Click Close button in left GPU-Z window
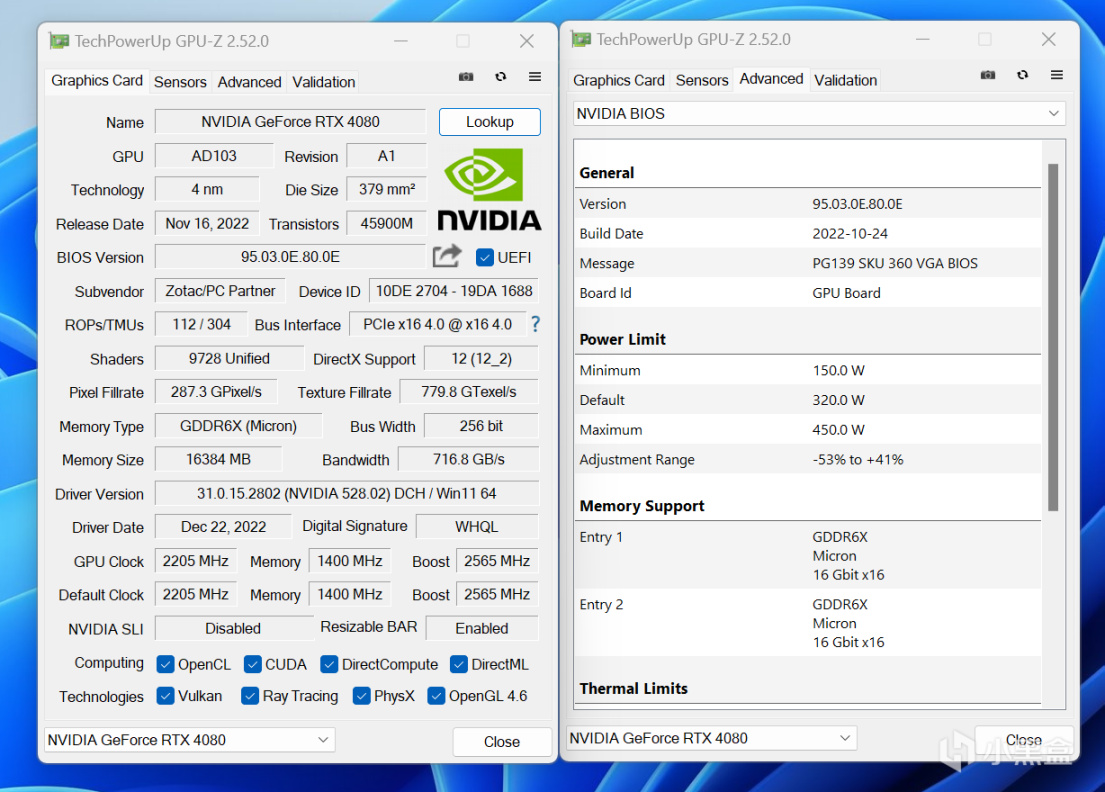Viewport: 1105px width, 792px height. point(502,742)
